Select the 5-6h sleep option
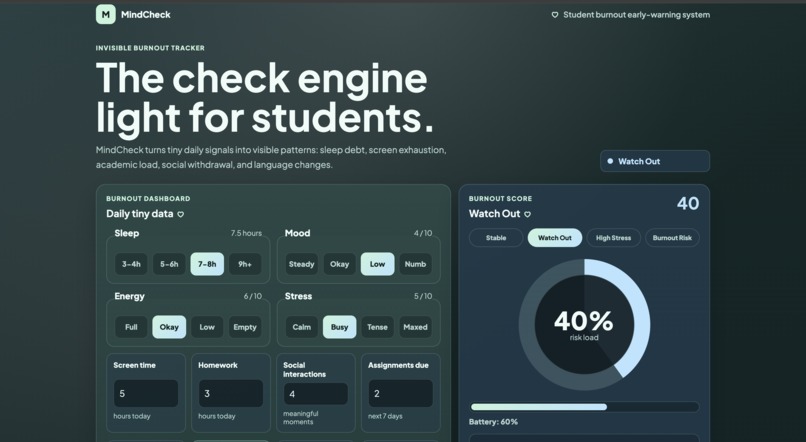This screenshot has height=442, width=806. 169,264
